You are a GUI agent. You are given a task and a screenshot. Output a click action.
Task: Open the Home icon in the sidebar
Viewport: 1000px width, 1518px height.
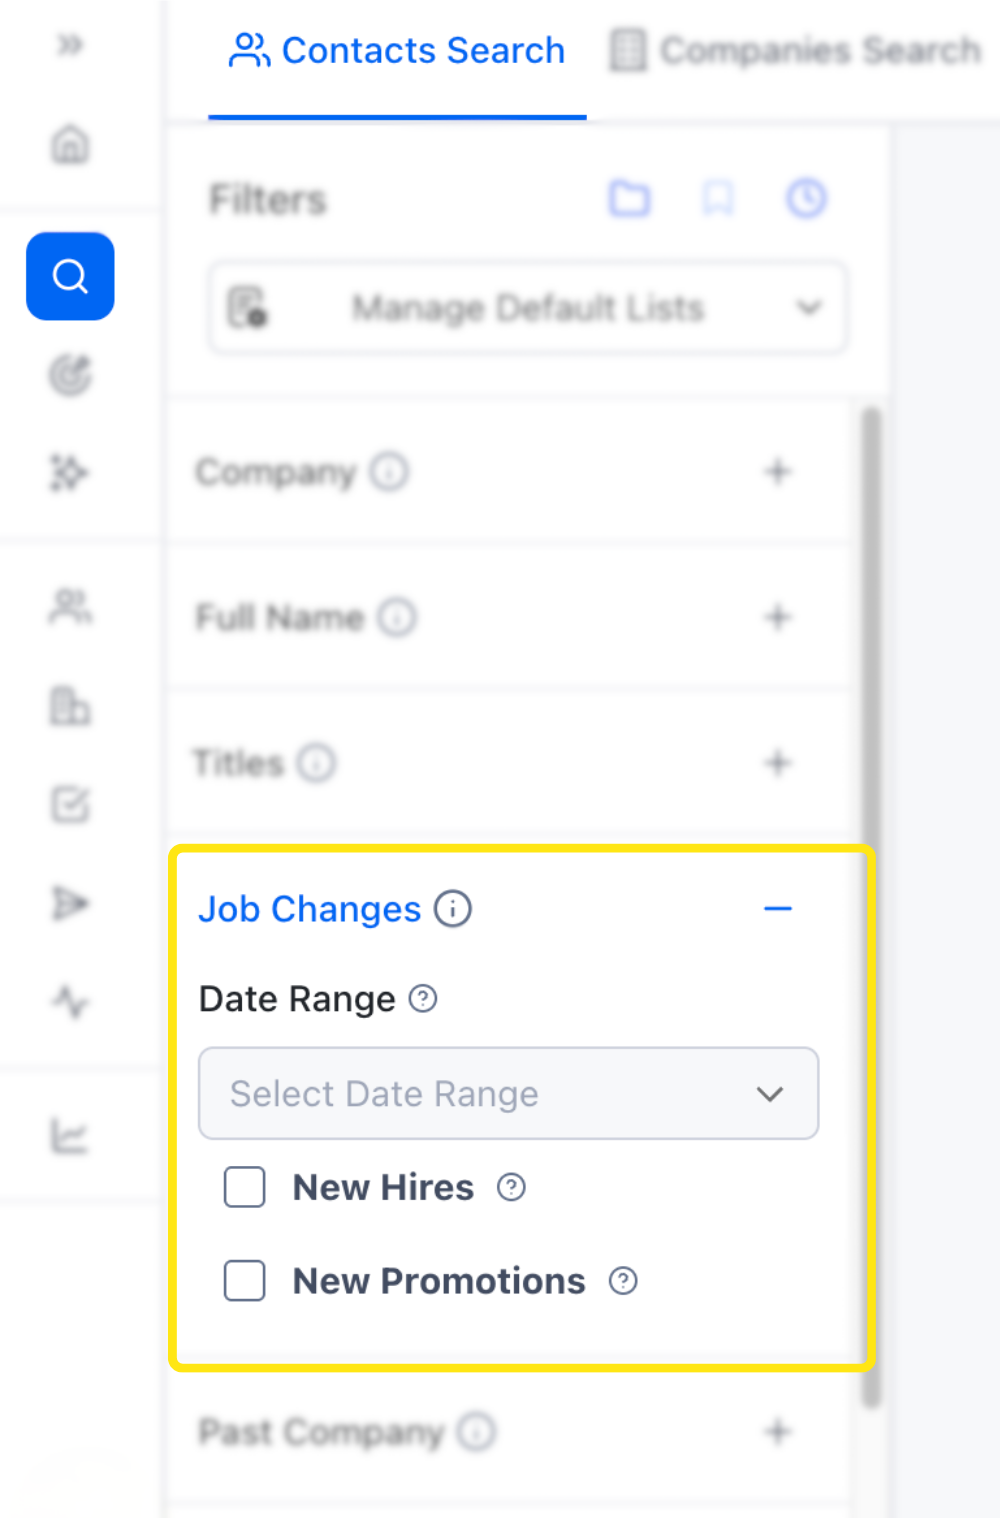(x=69, y=145)
